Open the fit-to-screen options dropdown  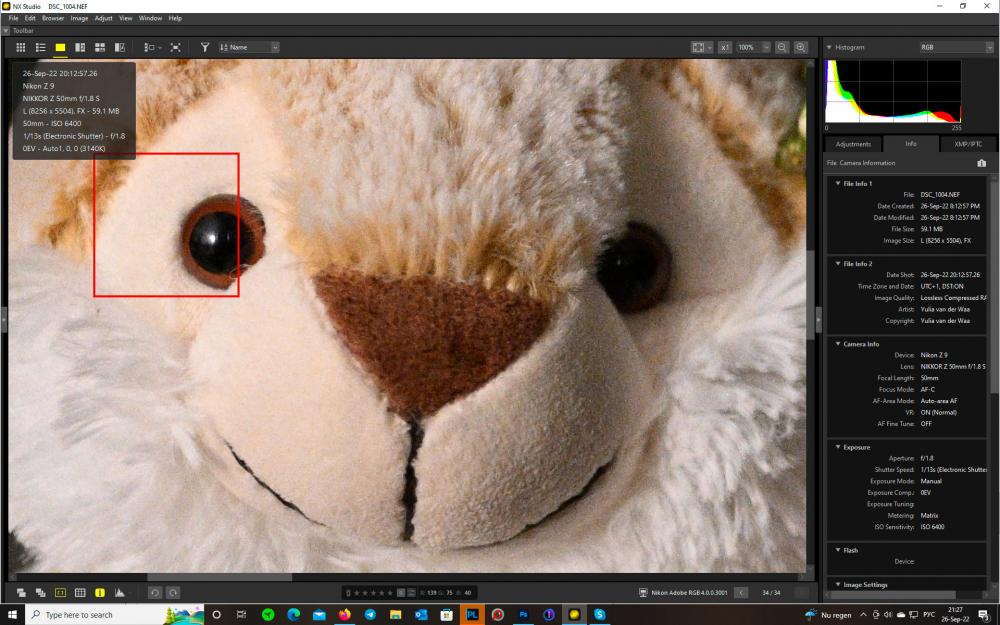point(702,47)
